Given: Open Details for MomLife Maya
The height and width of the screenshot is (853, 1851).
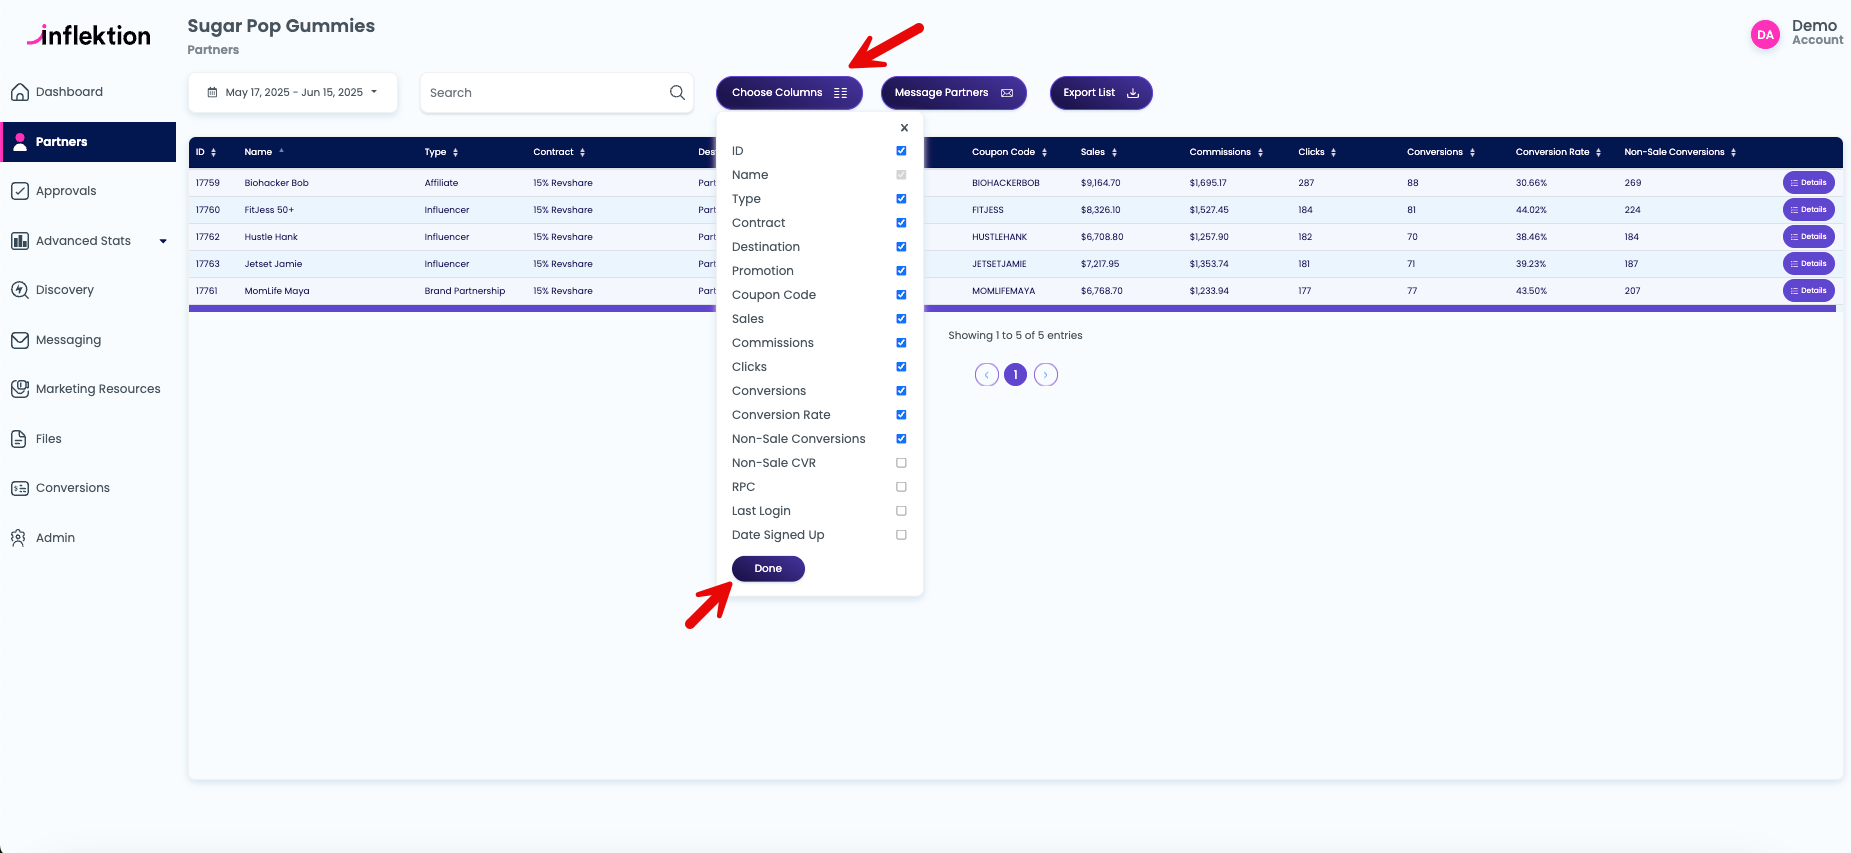Looking at the screenshot, I should [1808, 291].
